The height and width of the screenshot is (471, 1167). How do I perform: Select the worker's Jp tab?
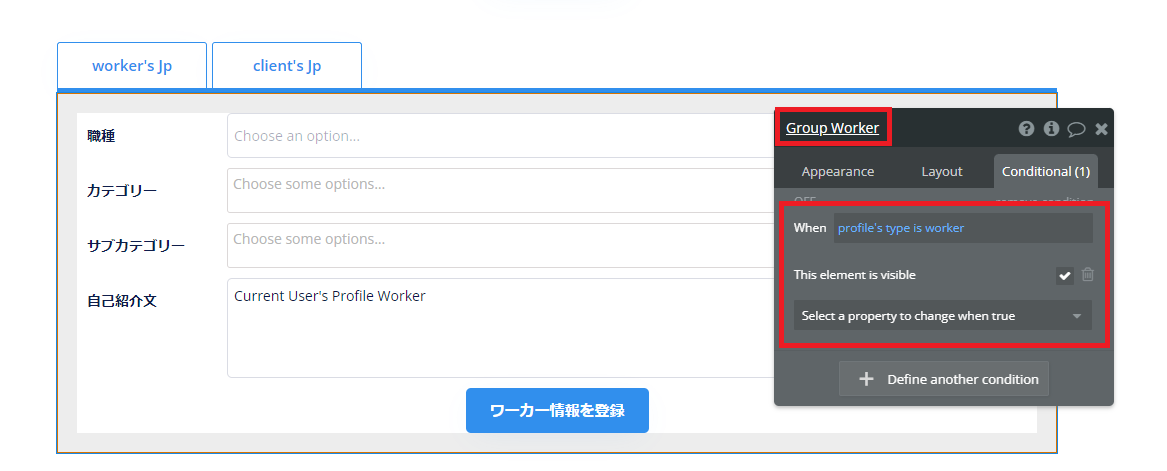tap(132, 65)
